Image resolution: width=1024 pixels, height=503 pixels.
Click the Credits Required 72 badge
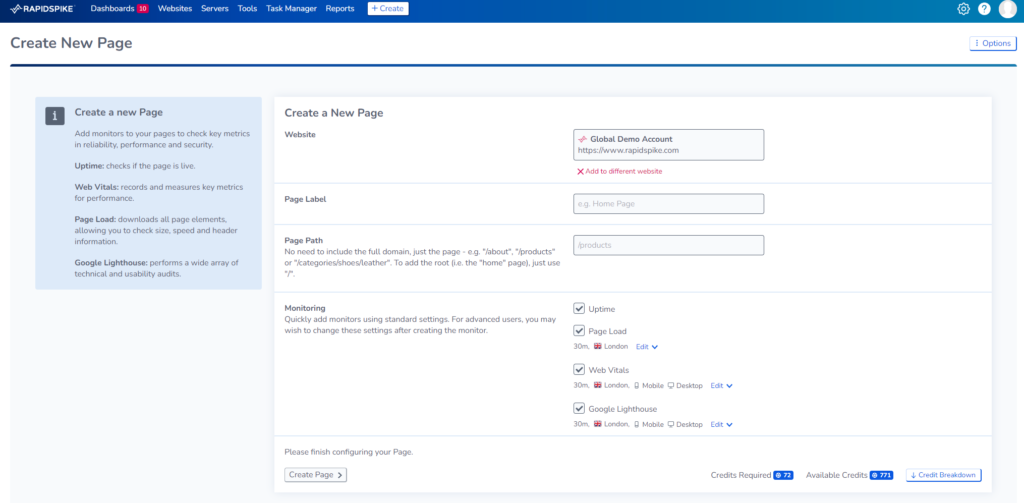pyautogui.click(x=783, y=476)
